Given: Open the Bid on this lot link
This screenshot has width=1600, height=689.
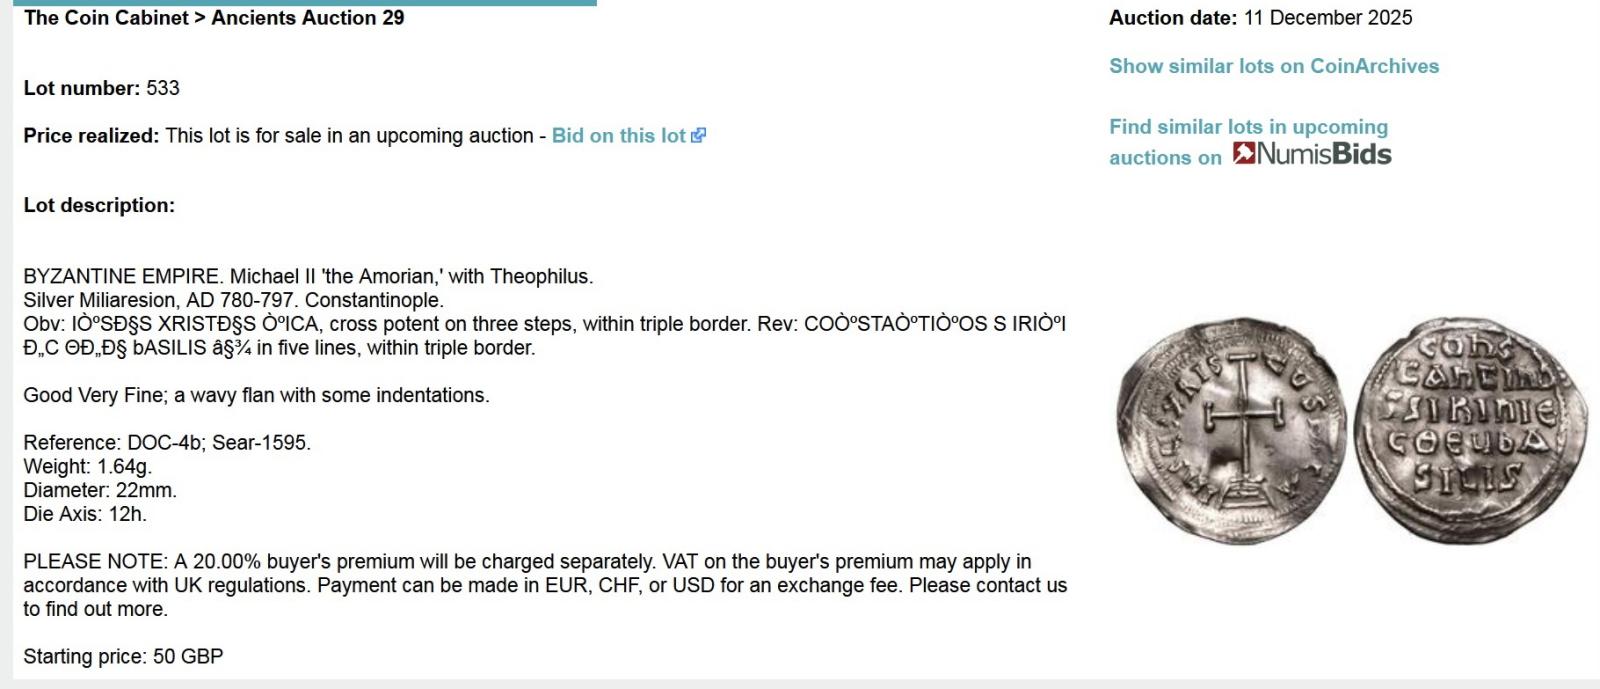Looking at the screenshot, I should tap(619, 136).
